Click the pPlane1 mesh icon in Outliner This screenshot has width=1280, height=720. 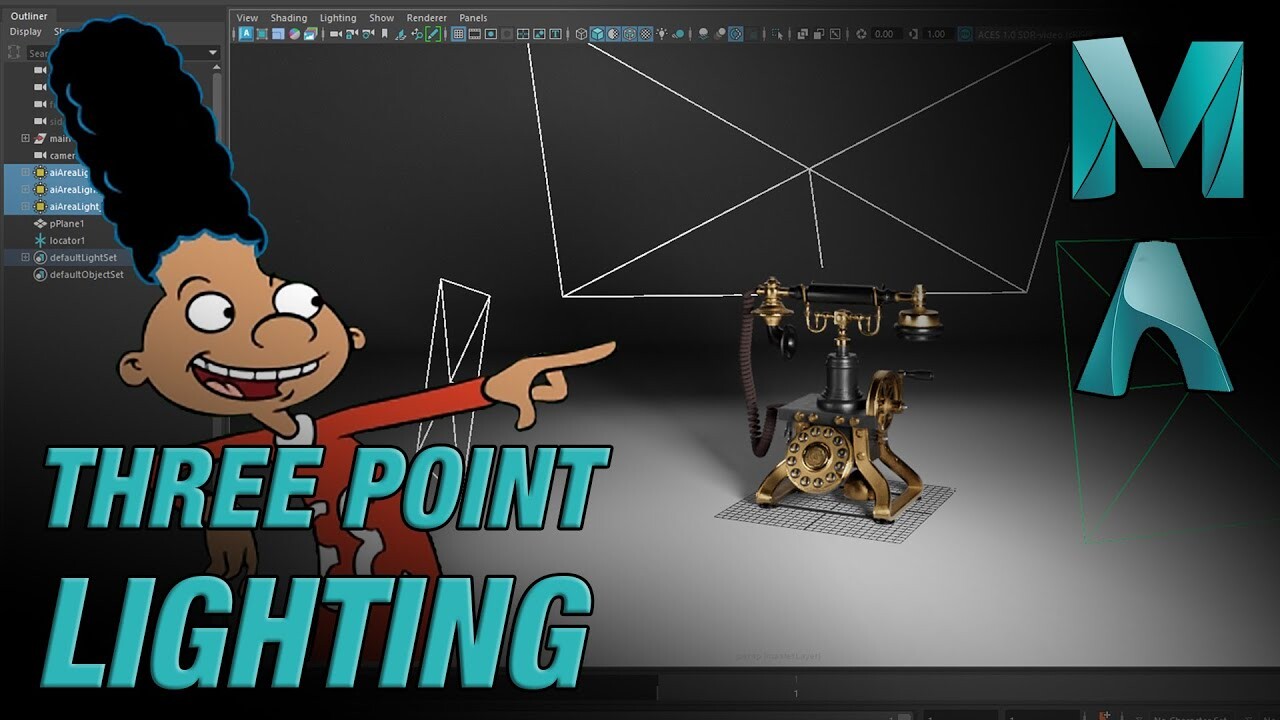tap(40, 223)
